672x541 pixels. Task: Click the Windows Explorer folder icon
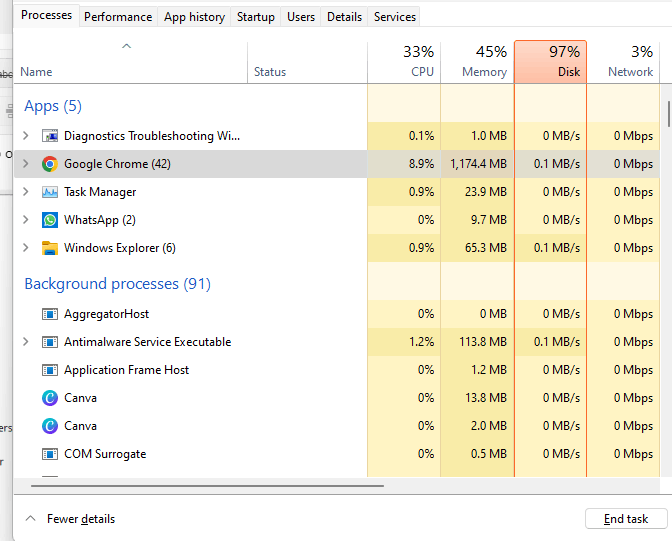click(50, 248)
